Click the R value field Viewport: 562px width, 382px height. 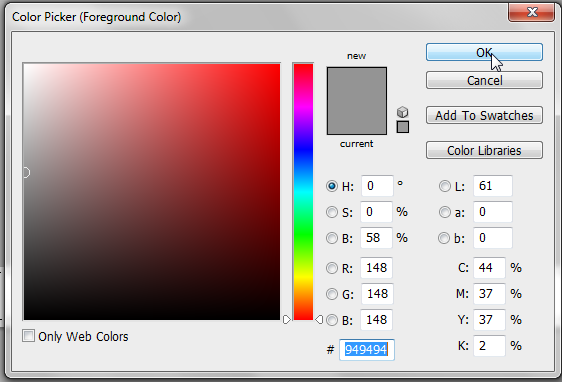tap(376, 268)
